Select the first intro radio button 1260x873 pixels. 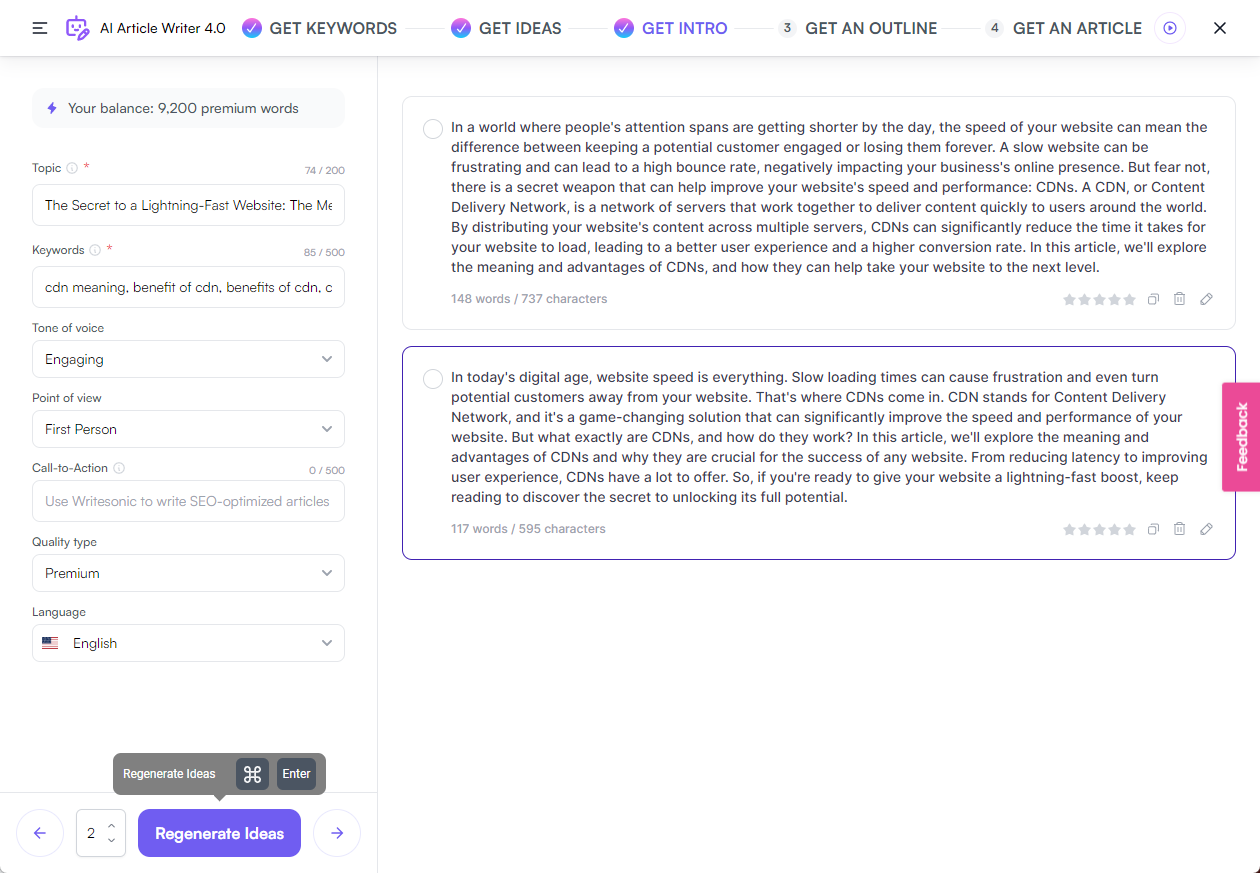click(433, 129)
